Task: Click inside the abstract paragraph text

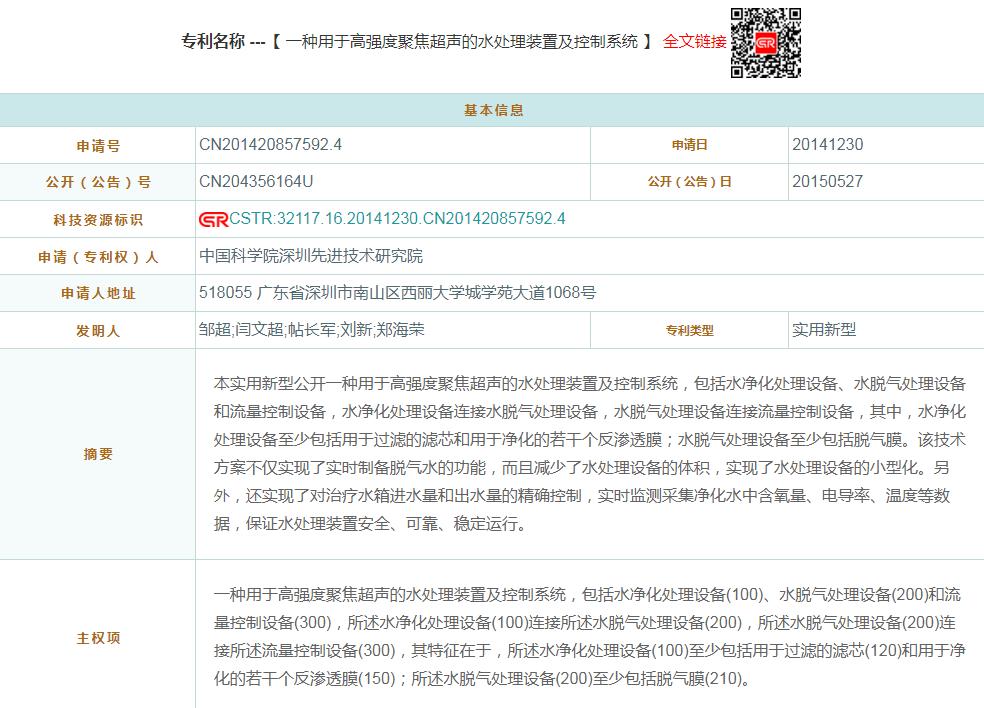Action: (589, 454)
